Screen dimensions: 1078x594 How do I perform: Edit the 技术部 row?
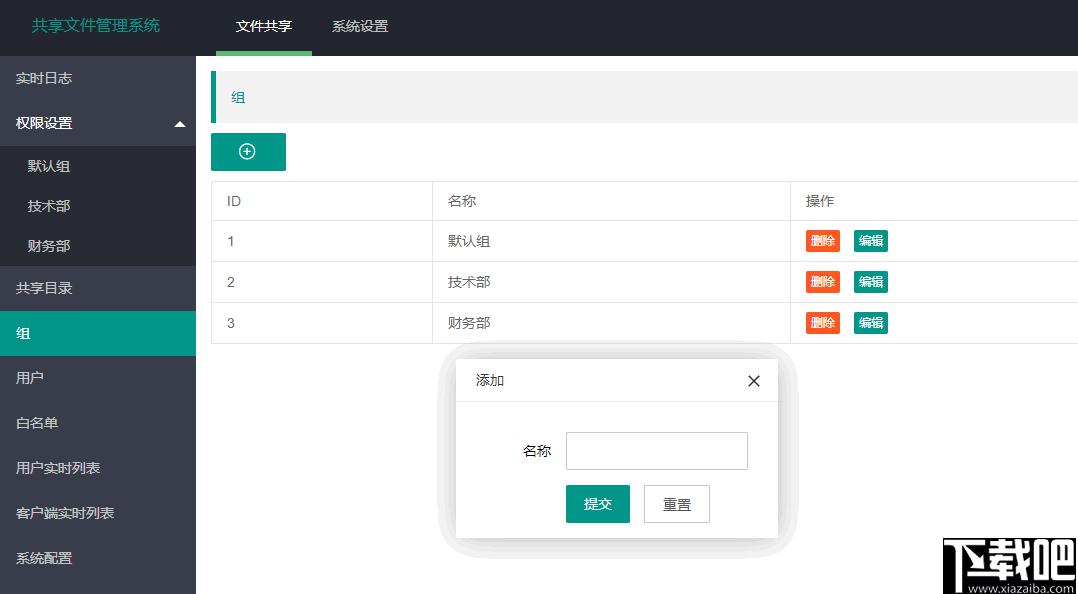coord(871,282)
